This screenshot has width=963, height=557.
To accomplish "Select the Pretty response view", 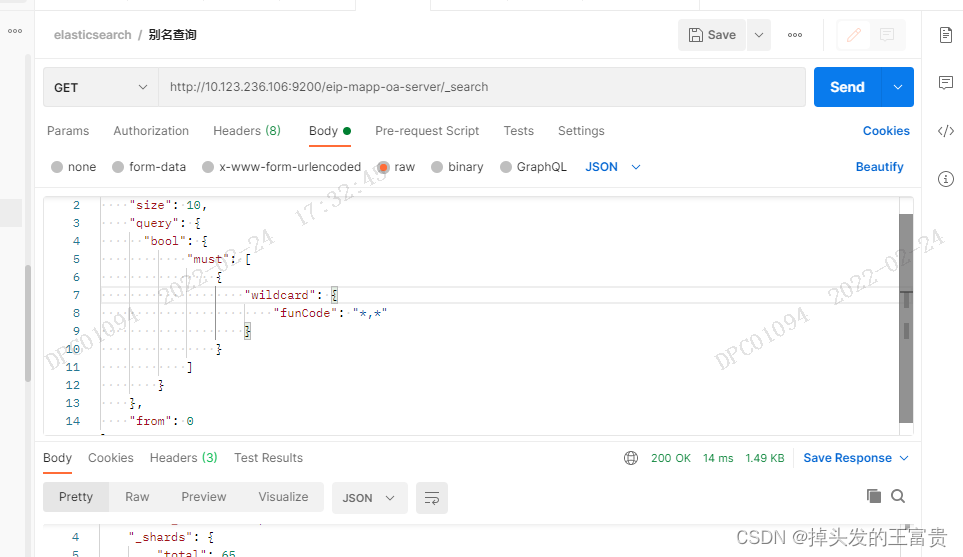I will 76,497.
